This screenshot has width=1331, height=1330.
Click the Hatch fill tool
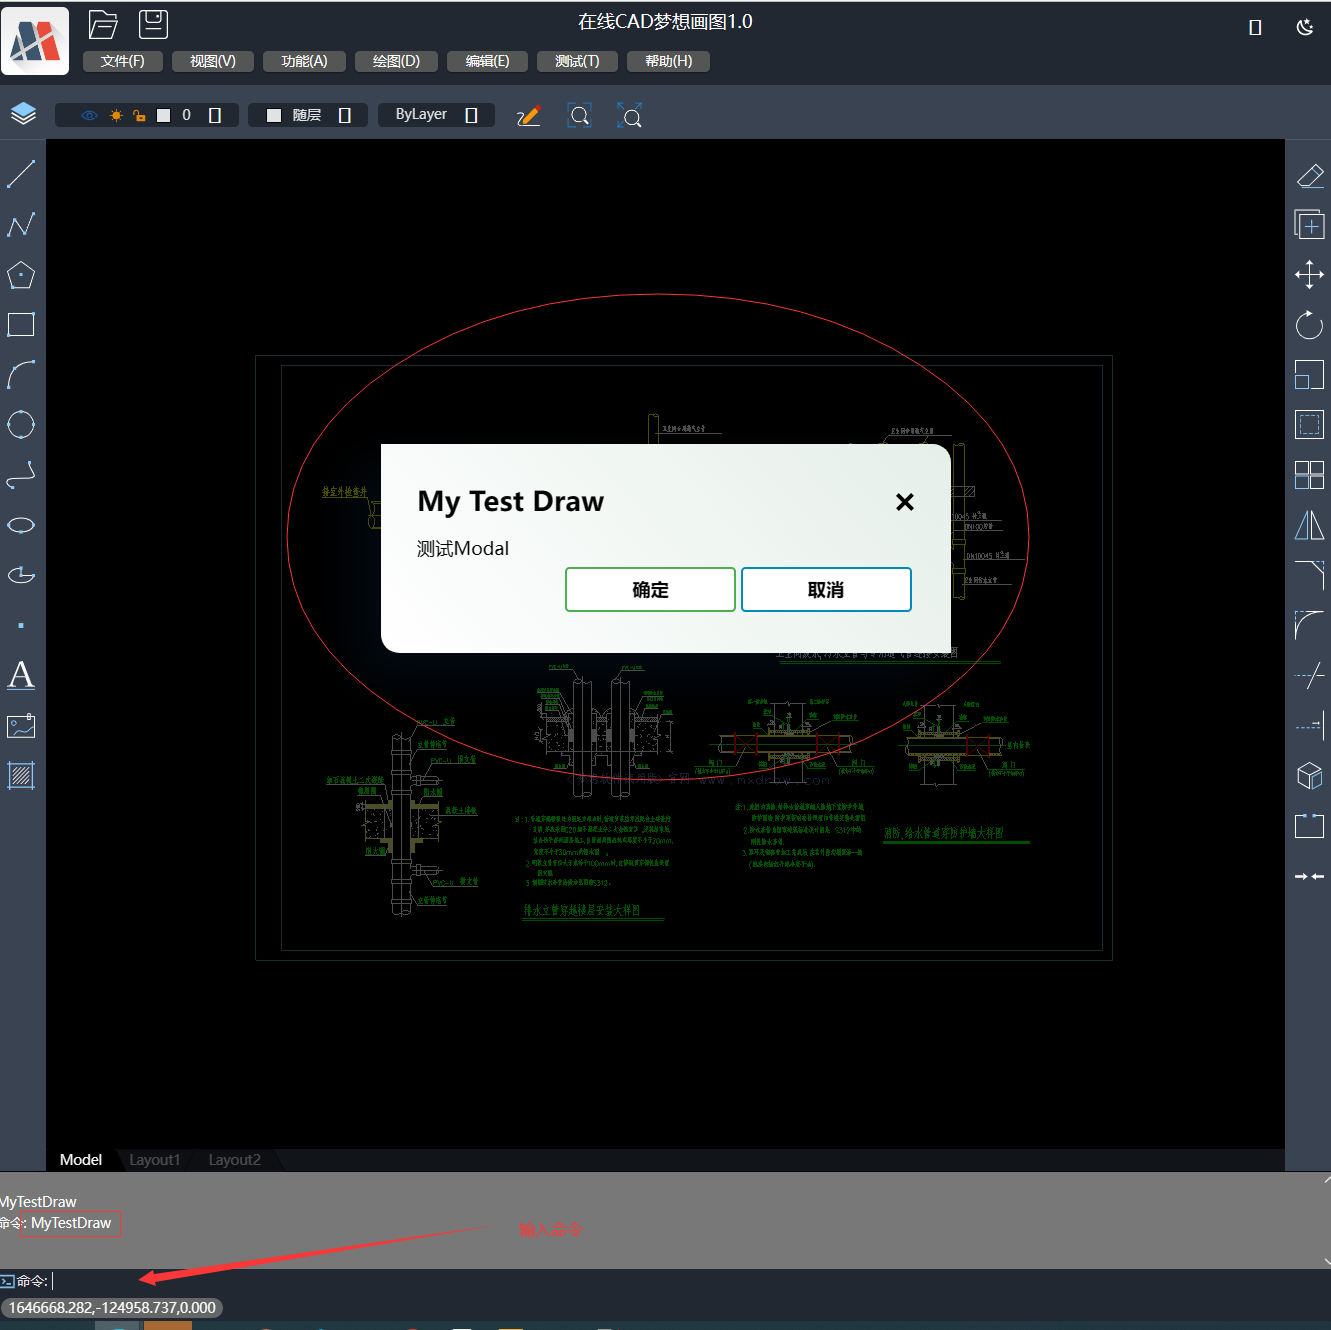tap(21, 775)
